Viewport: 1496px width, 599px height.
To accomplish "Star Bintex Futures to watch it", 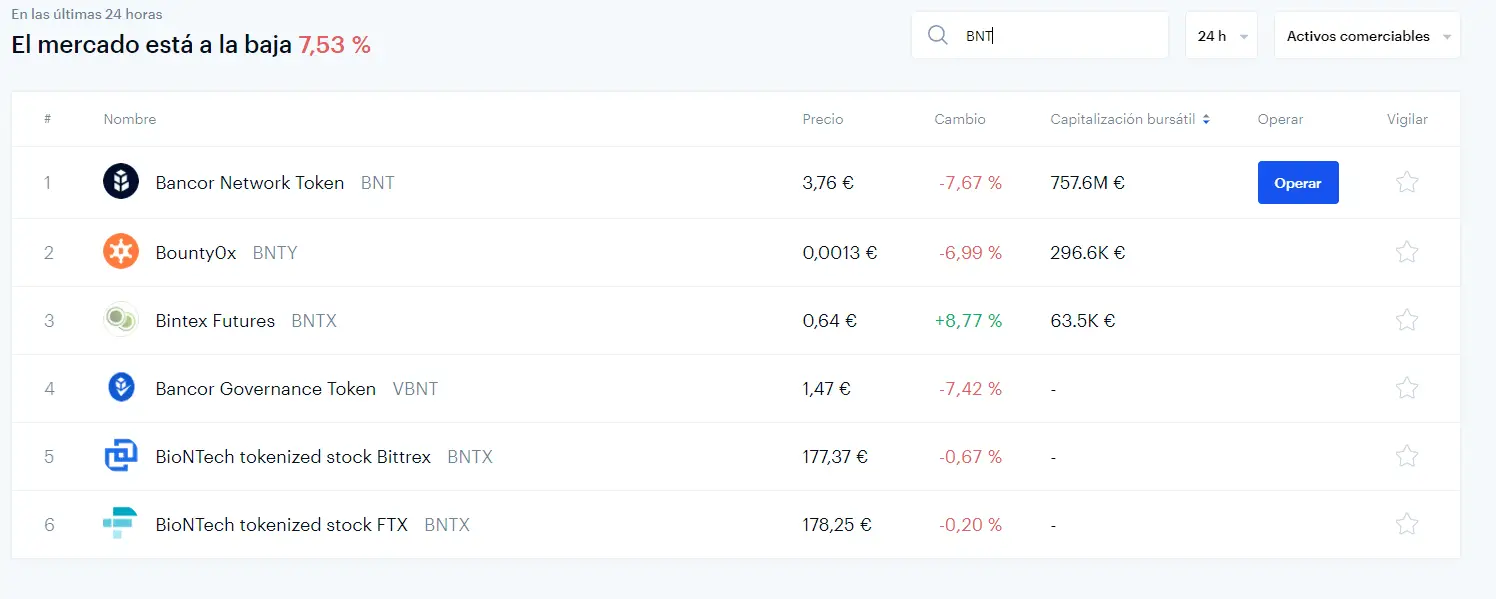I will (x=1407, y=320).
